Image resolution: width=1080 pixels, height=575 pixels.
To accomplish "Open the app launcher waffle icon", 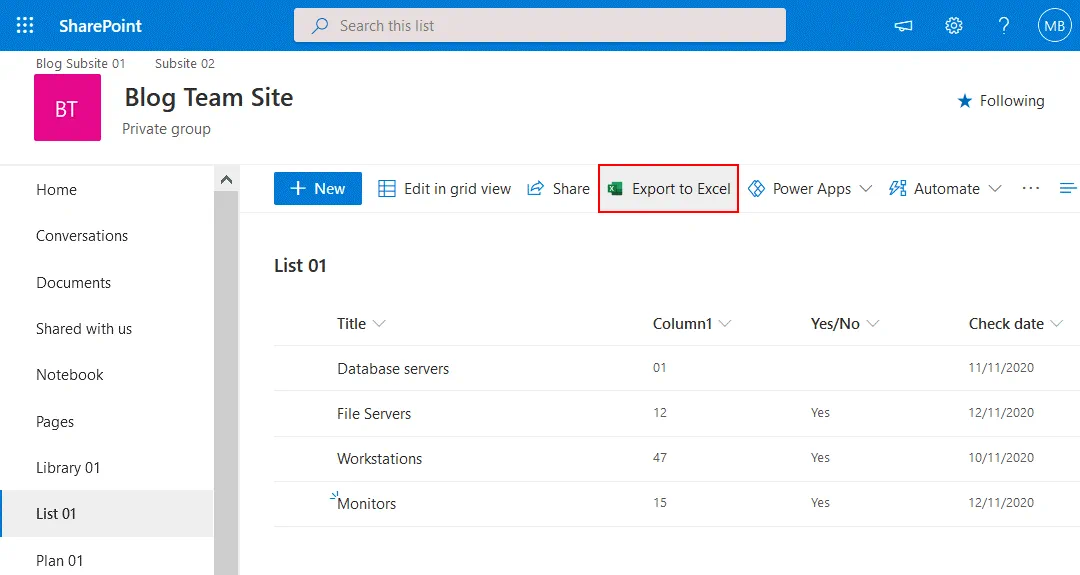I will click(25, 26).
